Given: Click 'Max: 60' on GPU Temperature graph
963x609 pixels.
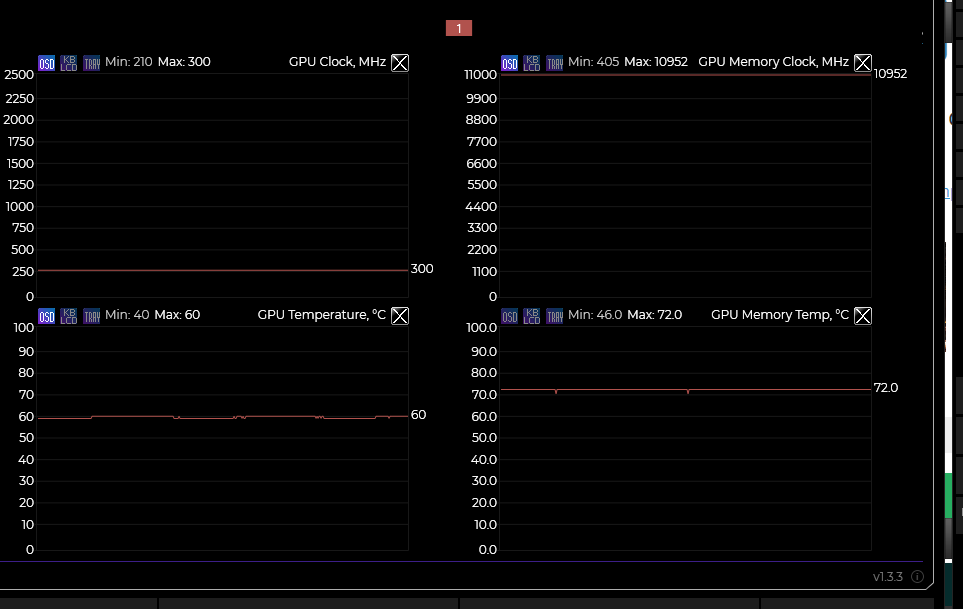Looking at the screenshot, I should coord(177,315).
